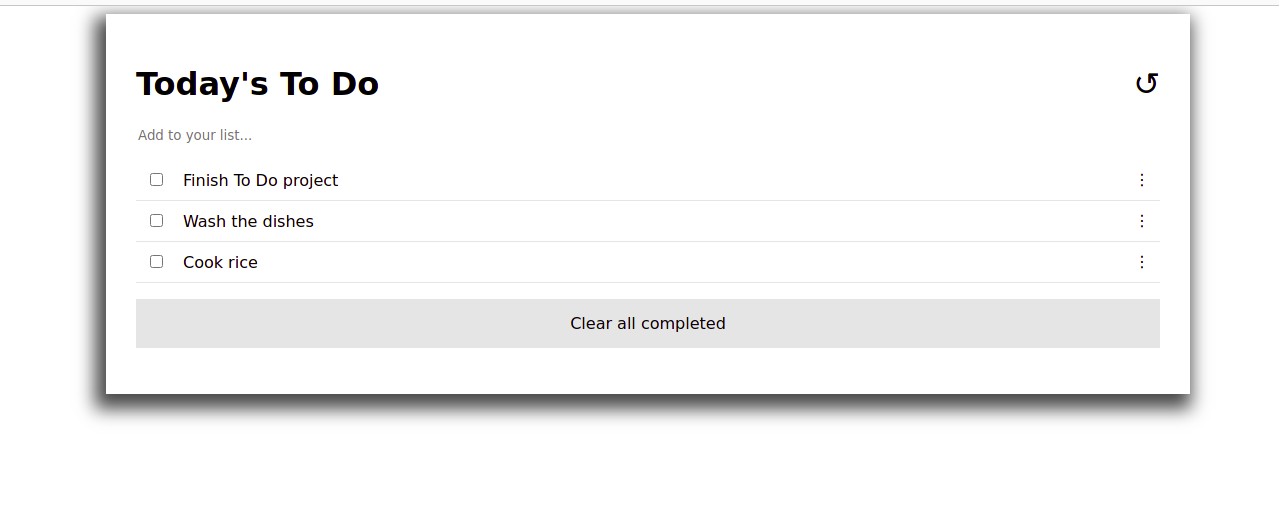
Task: Open three-dot menu for Wash the dishes
Action: point(1142,221)
